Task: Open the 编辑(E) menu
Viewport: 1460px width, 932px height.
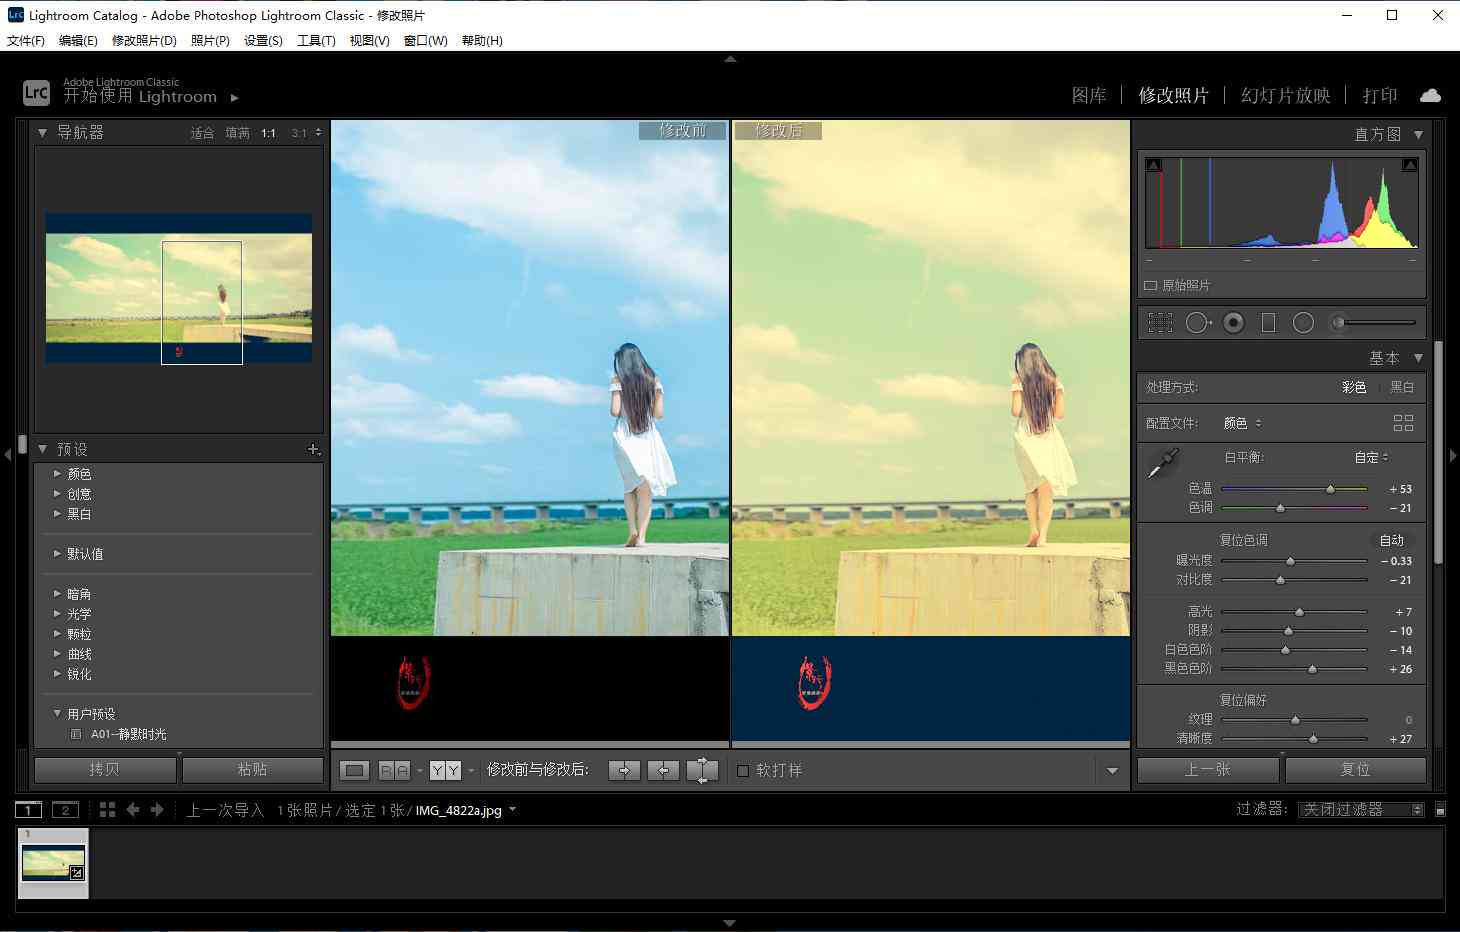Action: (x=78, y=41)
